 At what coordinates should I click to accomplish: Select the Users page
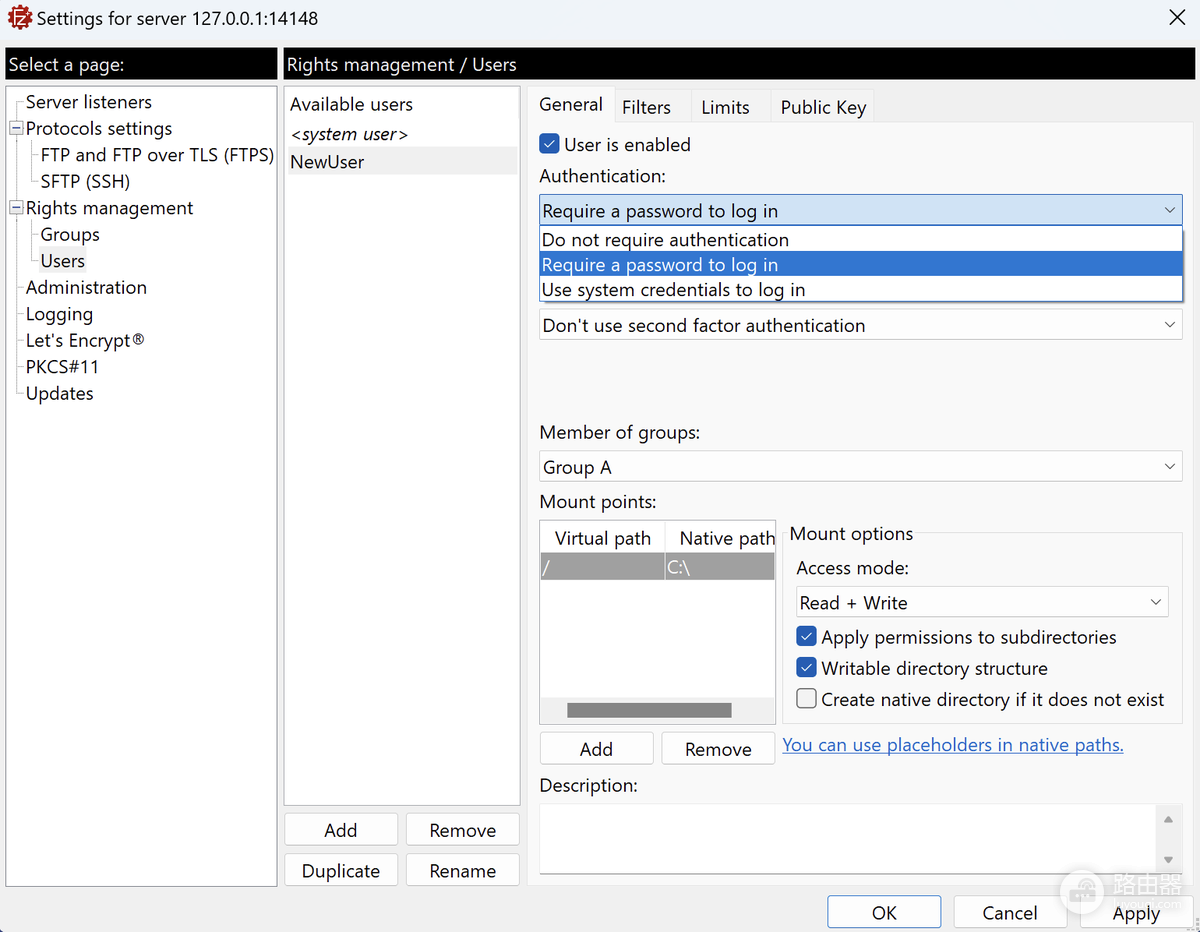pos(63,261)
